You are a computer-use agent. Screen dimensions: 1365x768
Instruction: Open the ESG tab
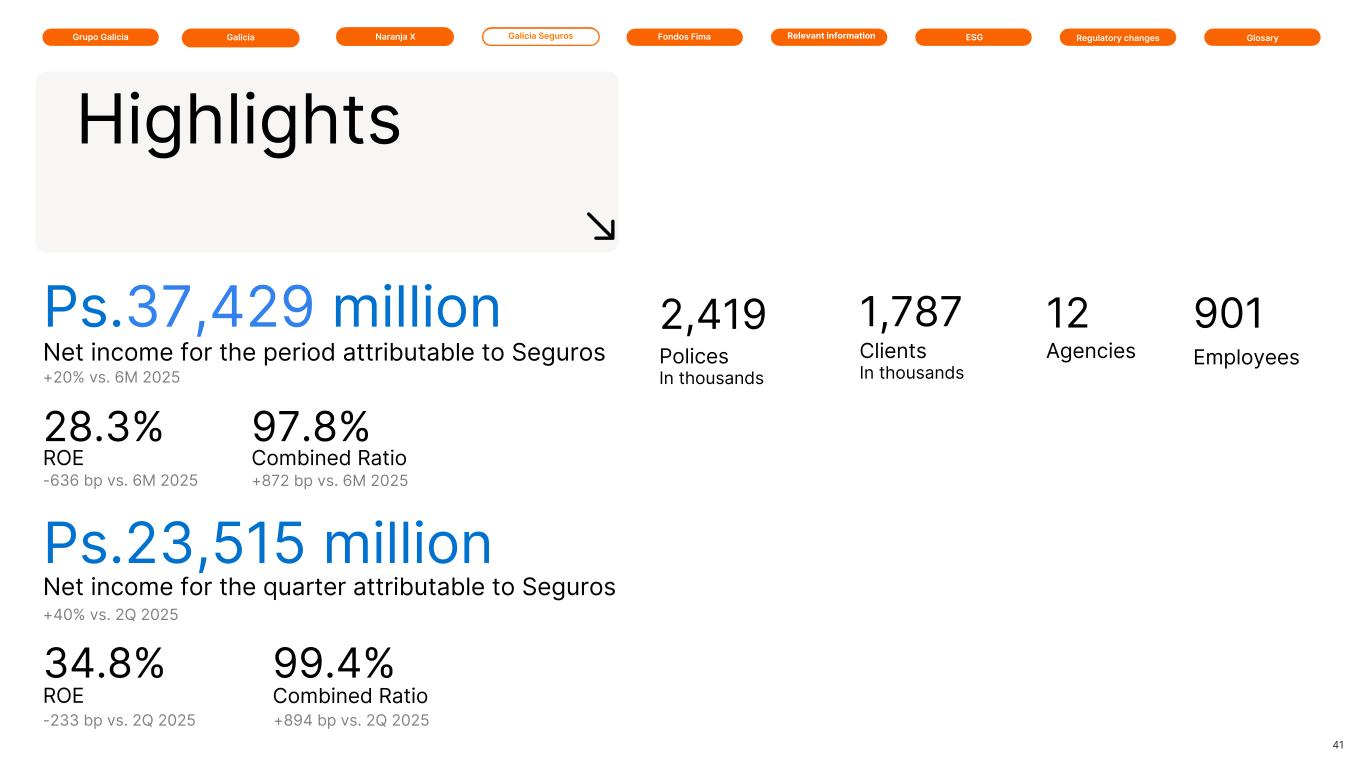pyautogui.click(x=973, y=37)
